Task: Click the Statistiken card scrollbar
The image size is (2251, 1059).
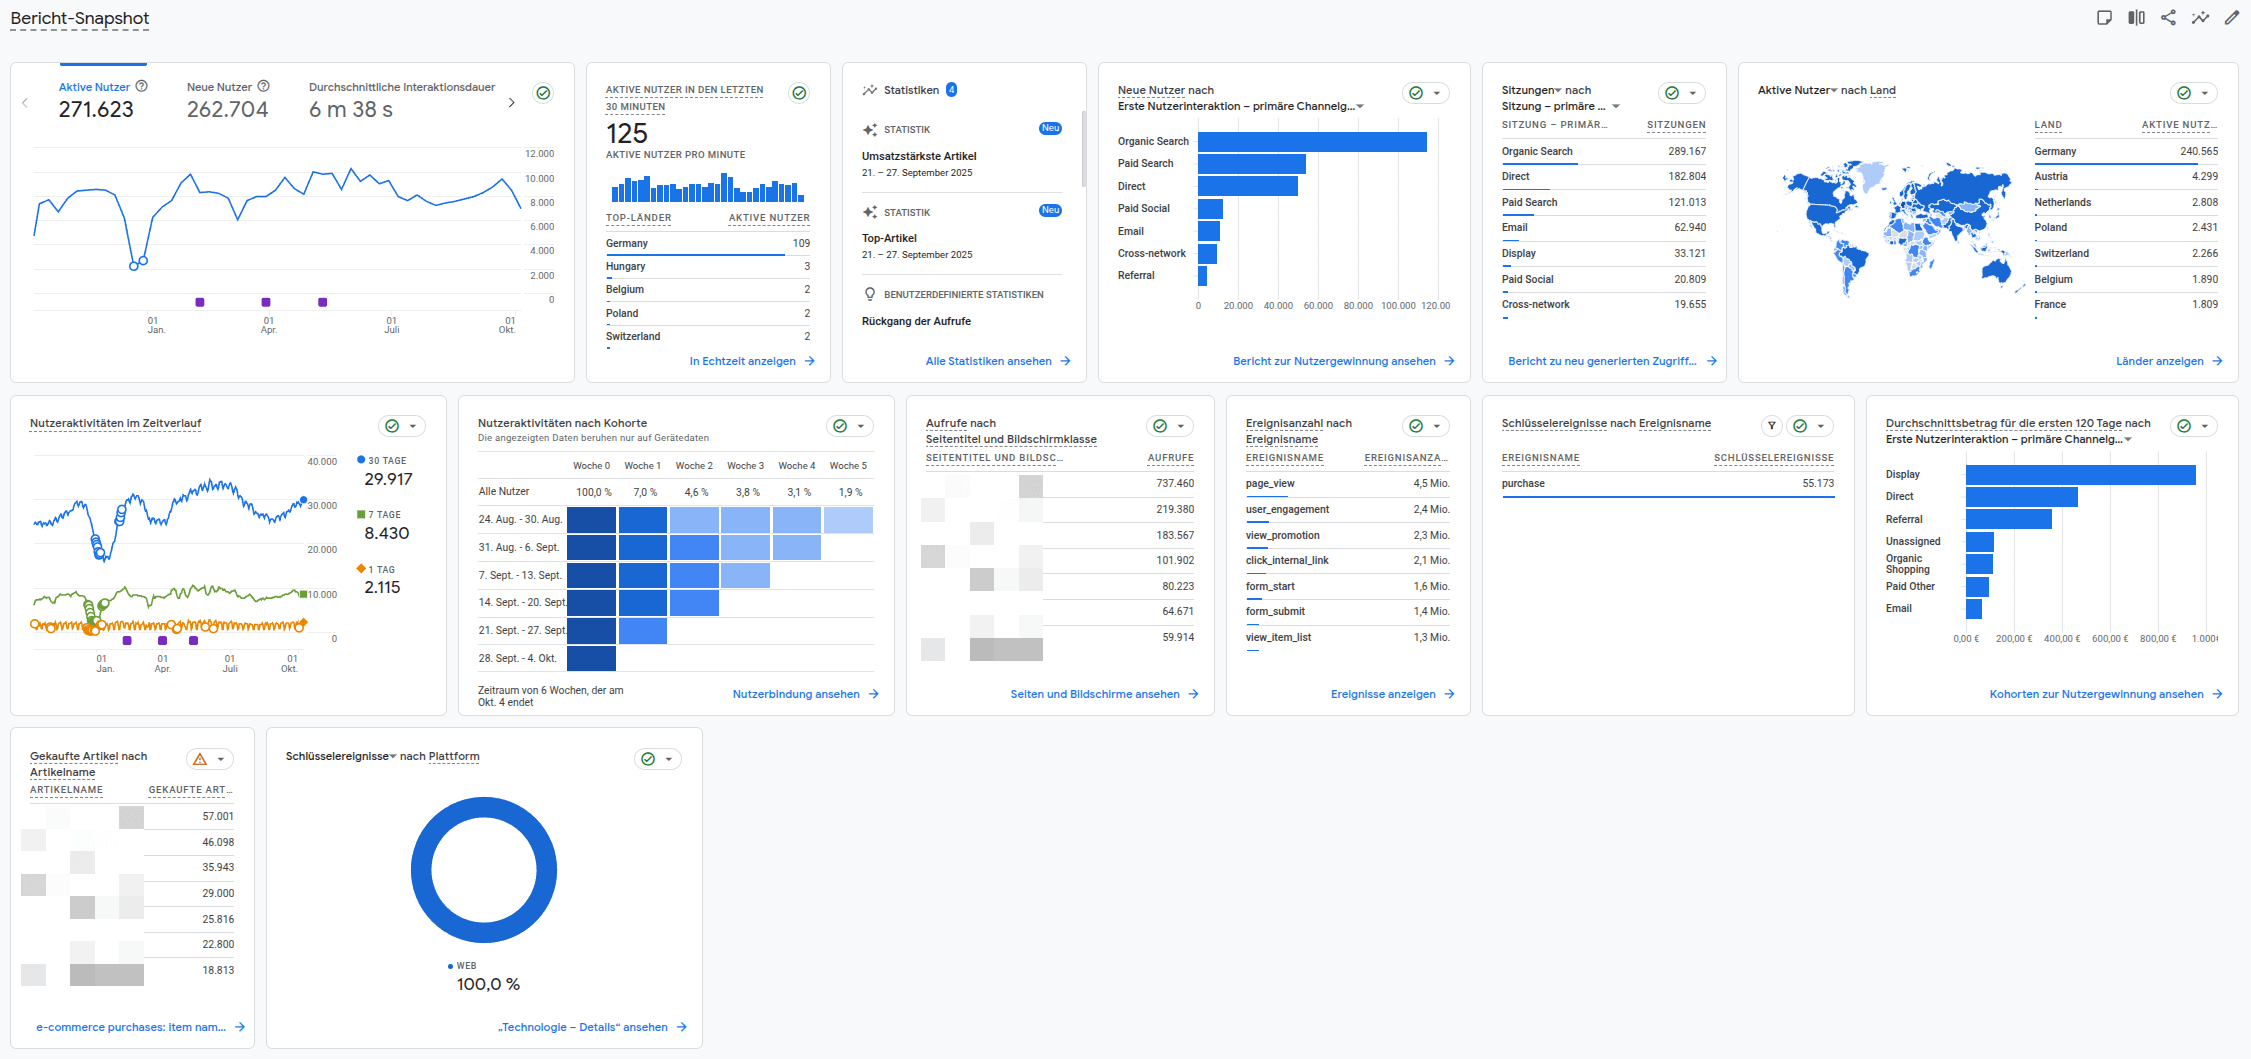Action: (1083, 150)
